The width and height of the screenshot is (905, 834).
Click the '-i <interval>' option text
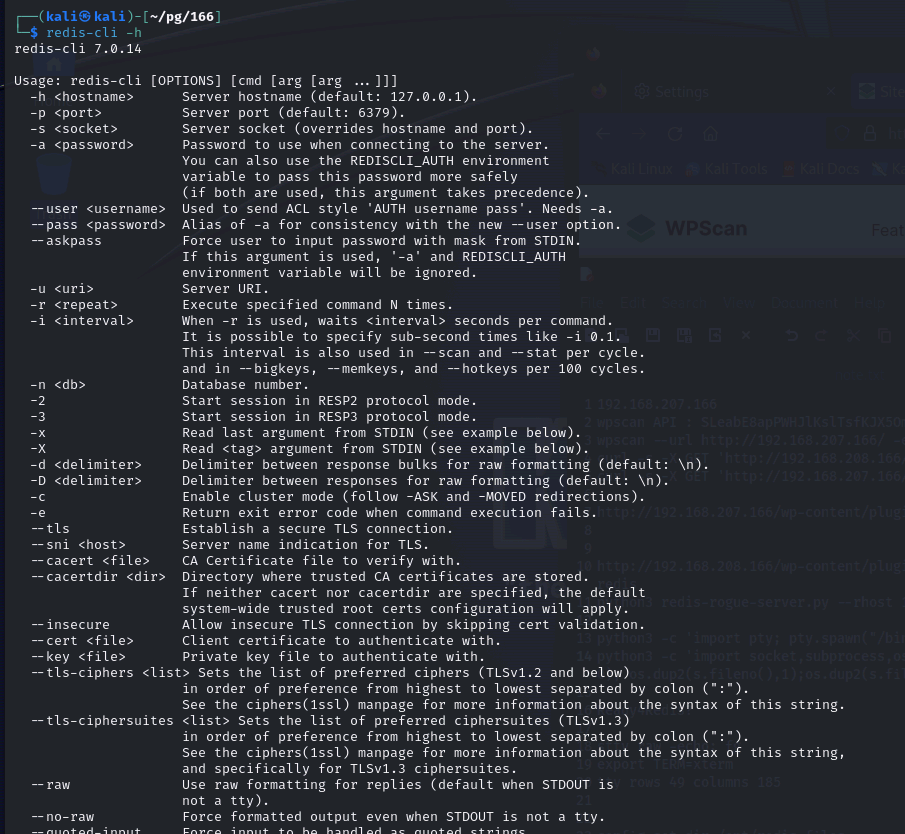click(x=82, y=321)
